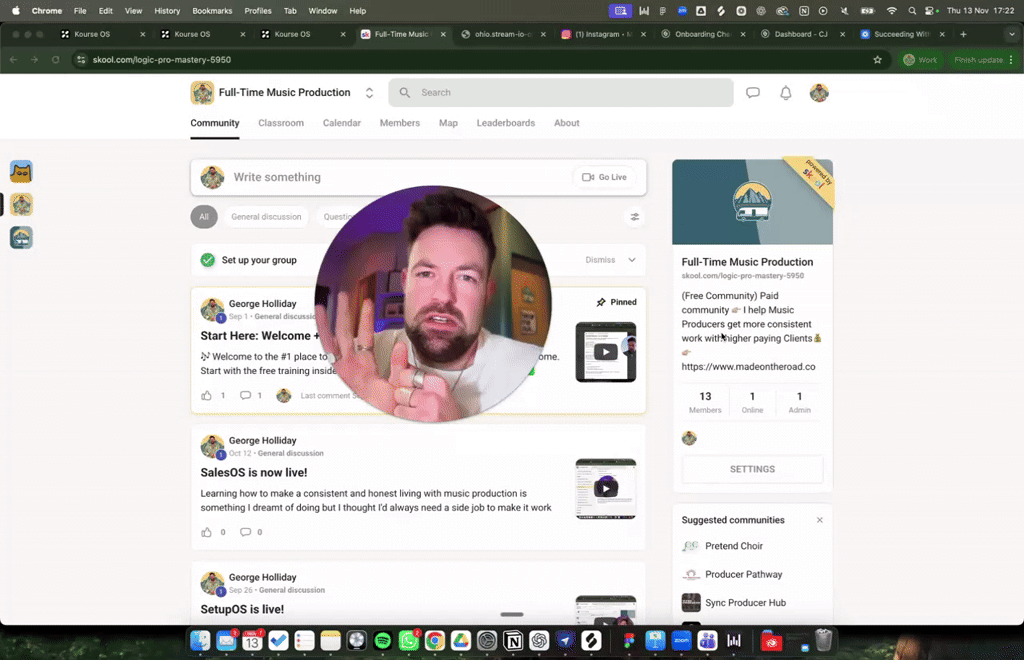
Task: Open Spotlight search in menu bar
Action: [x=912, y=10]
